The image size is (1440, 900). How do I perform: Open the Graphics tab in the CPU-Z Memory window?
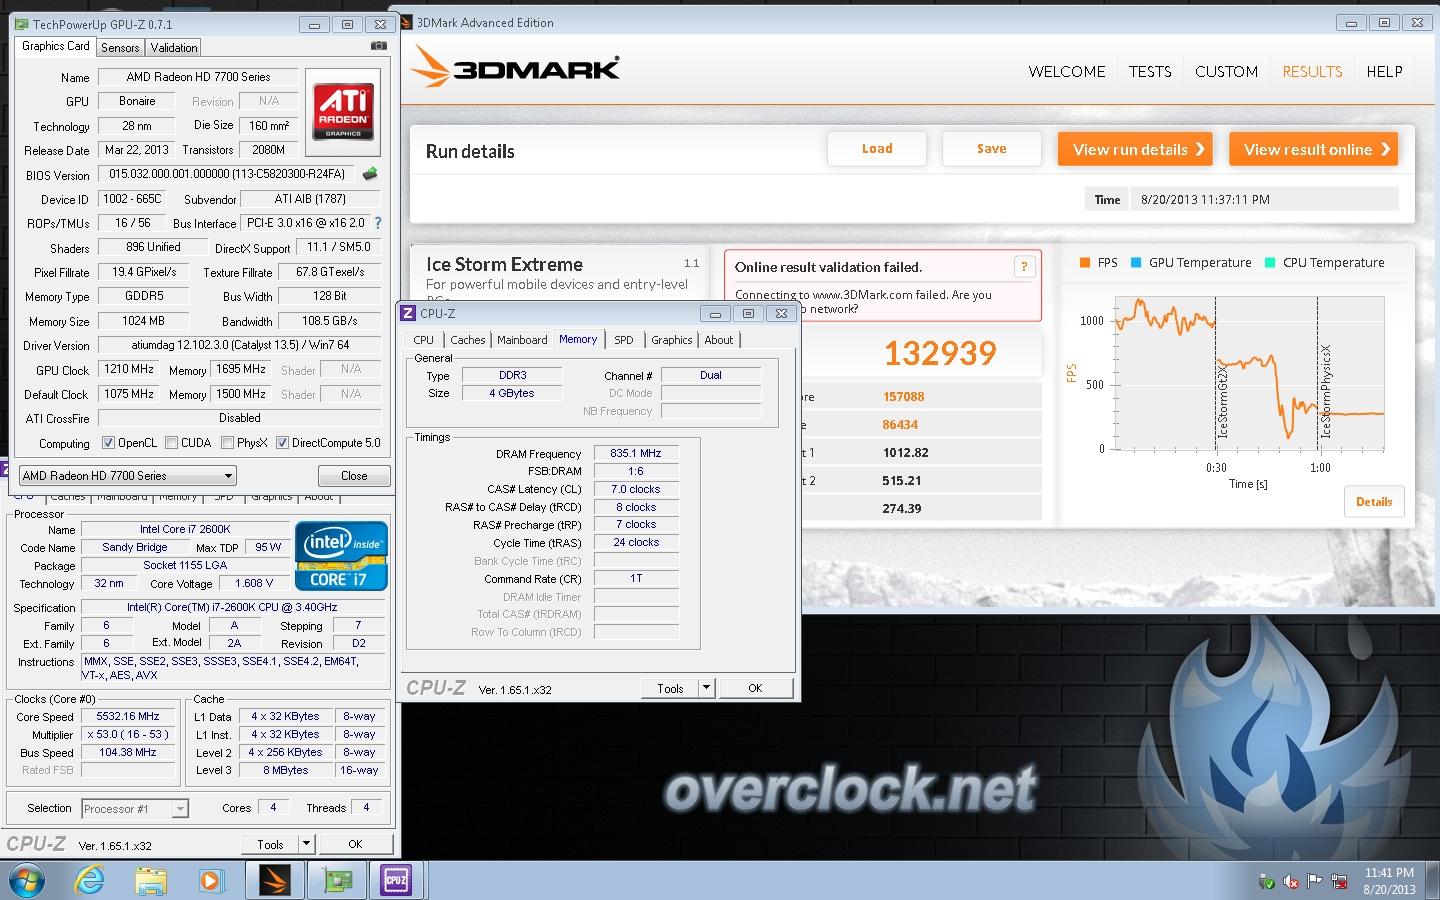pos(671,340)
